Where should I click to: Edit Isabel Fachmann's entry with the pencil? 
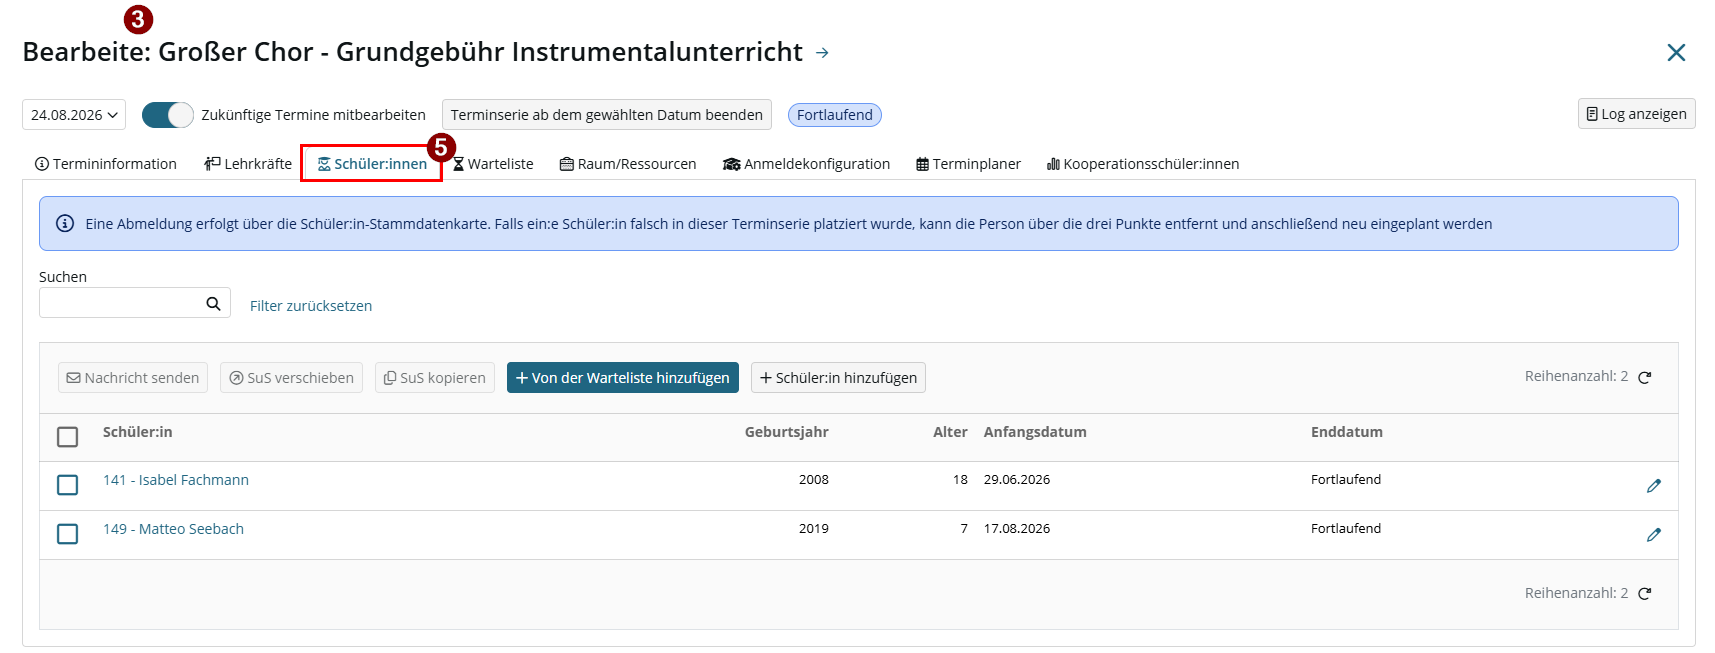pyautogui.click(x=1654, y=486)
